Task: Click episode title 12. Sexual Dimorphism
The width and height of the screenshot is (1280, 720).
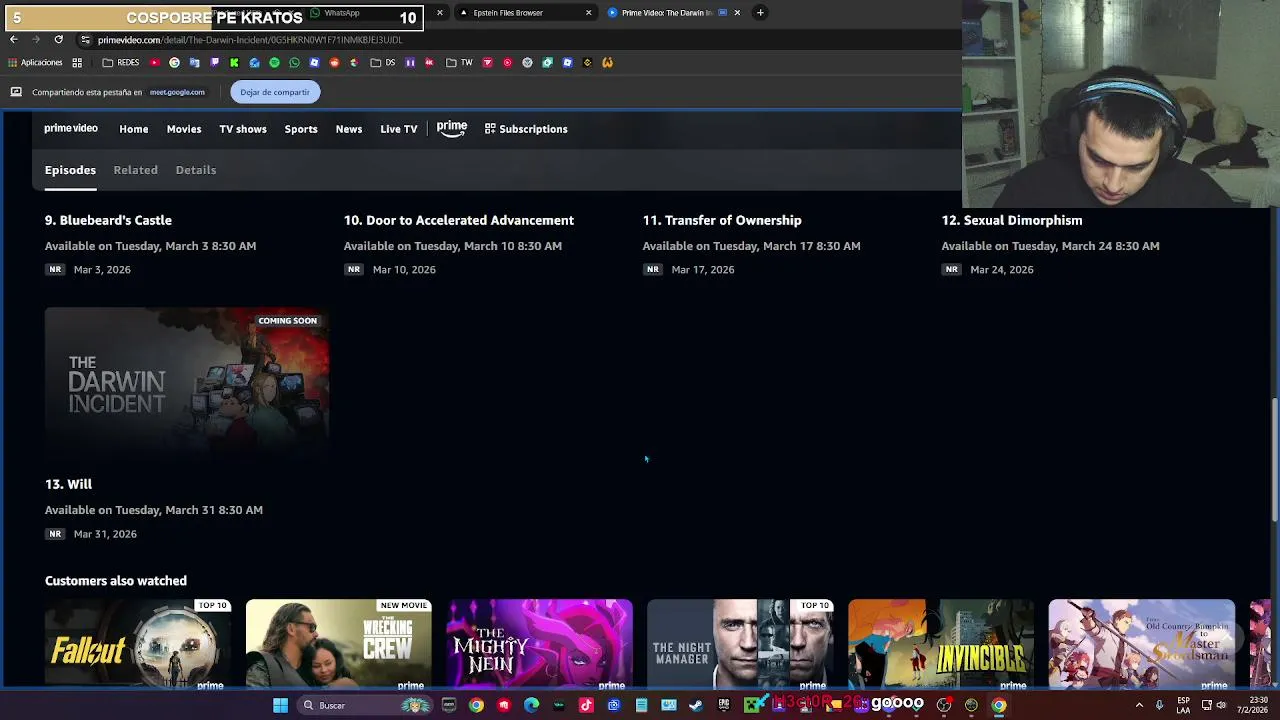Action: [1012, 220]
